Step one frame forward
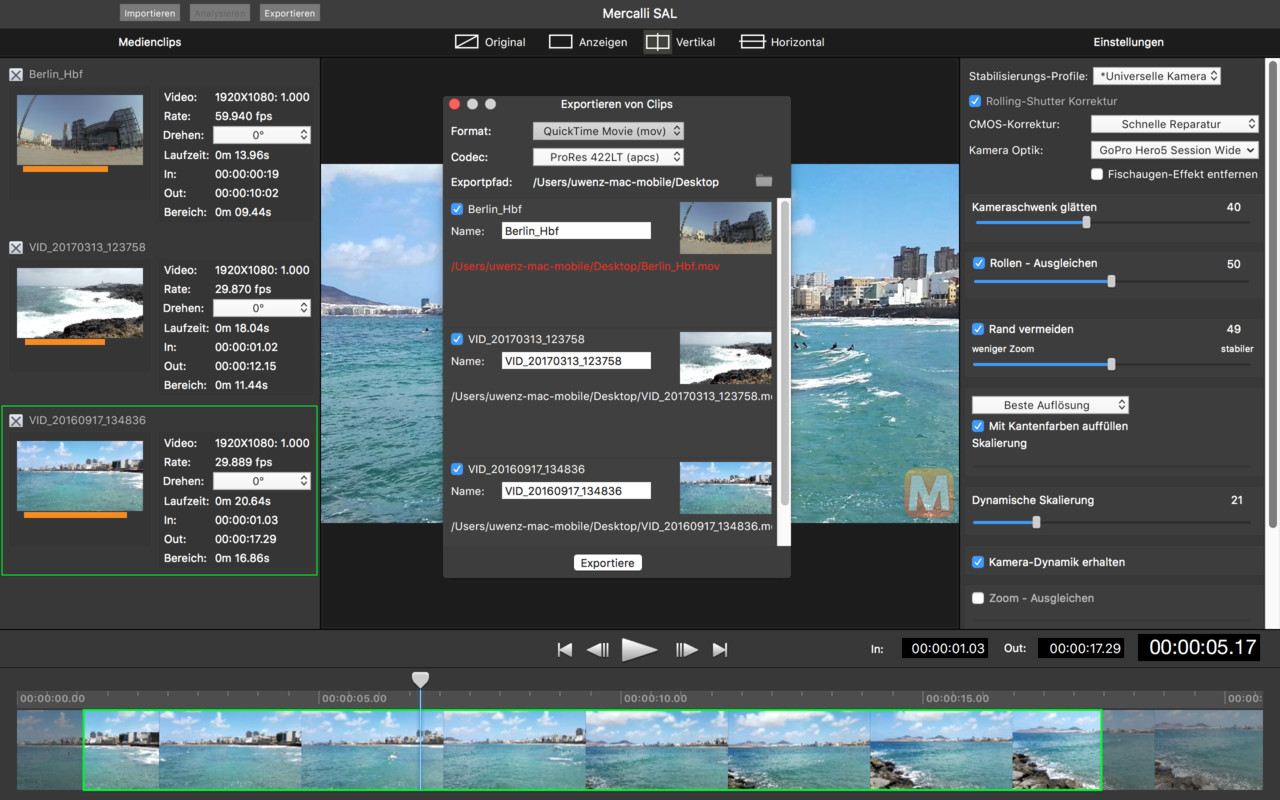Screen dimensions: 1280x800 click(686, 650)
